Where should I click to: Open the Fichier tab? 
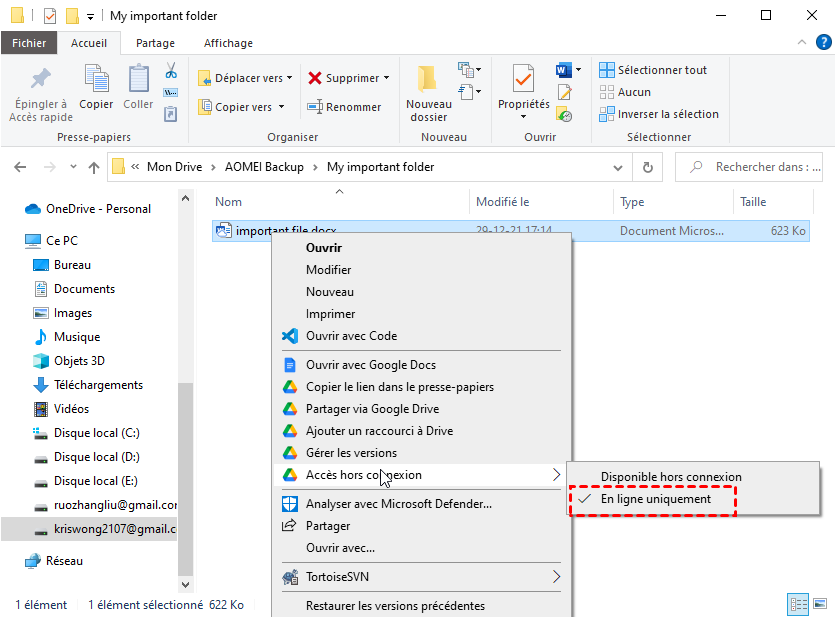(29, 43)
